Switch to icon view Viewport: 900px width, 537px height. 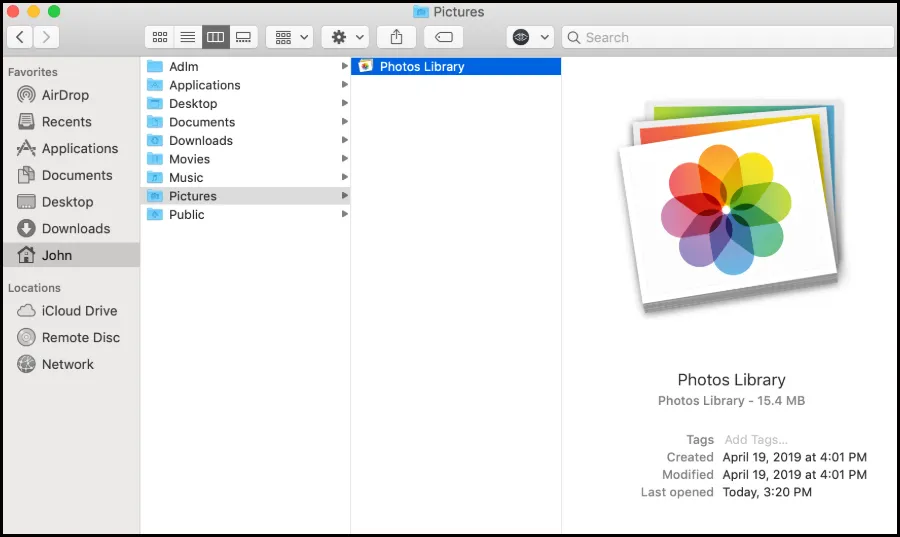pyautogui.click(x=160, y=37)
